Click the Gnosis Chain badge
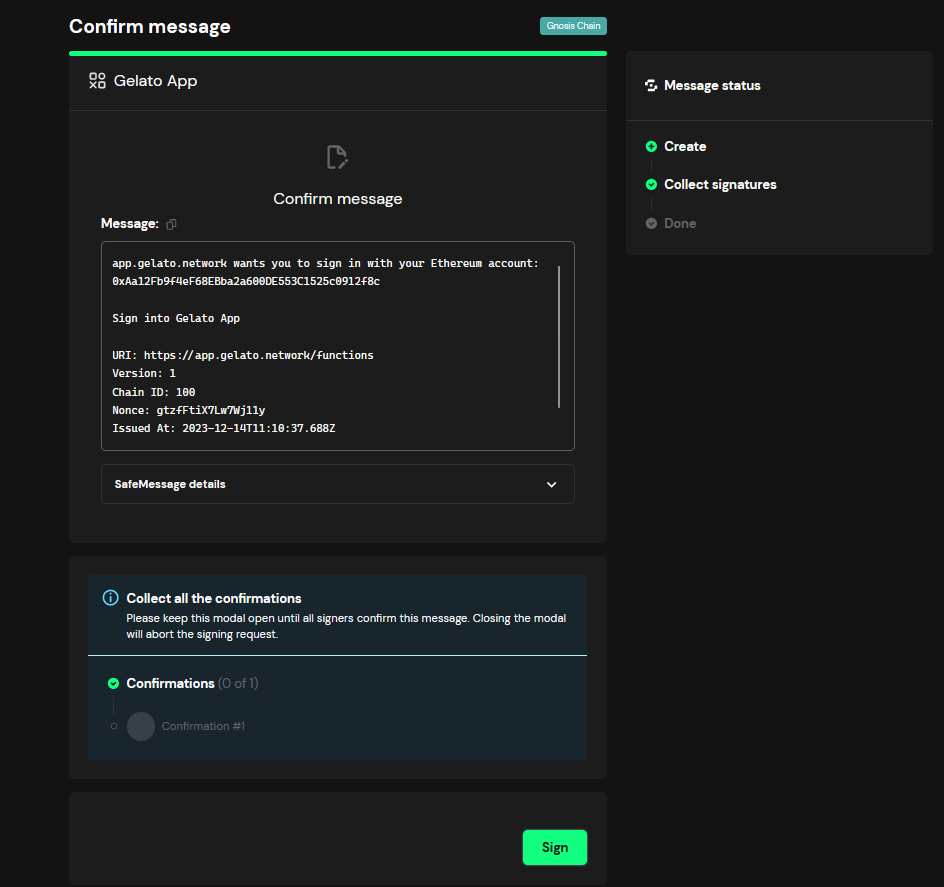This screenshot has width=944, height=887. [573, 26]
